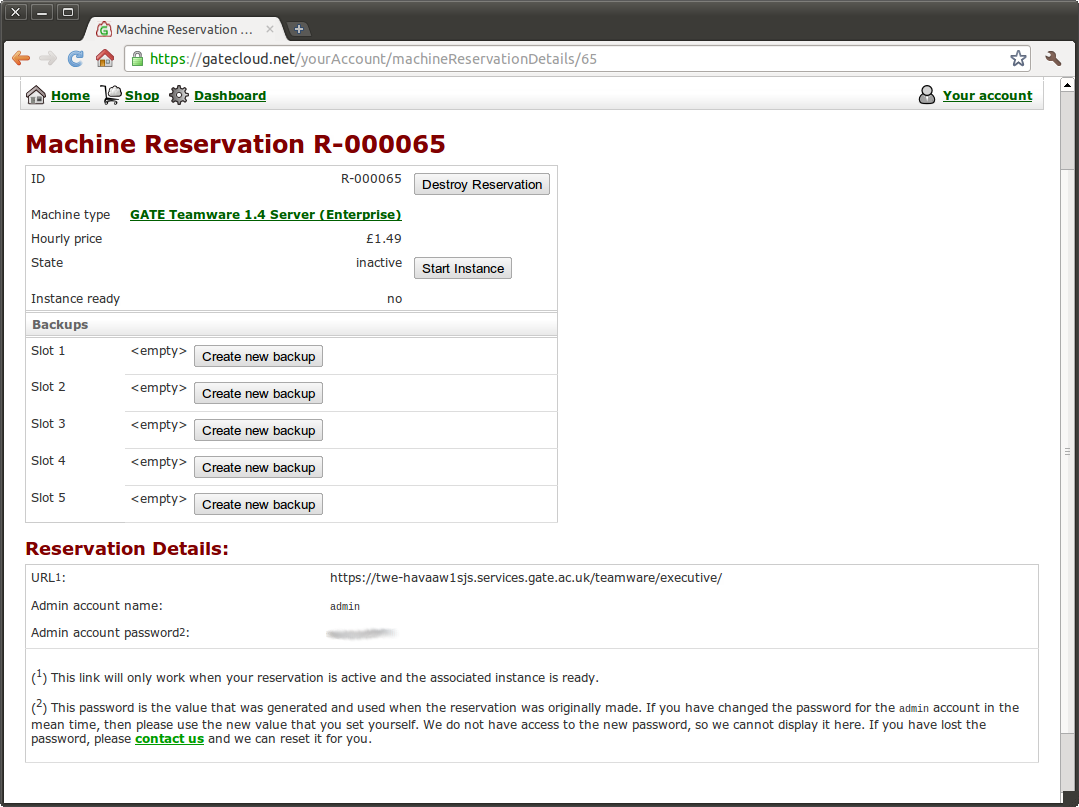Open a new browser tab
This screenshot has height=807, width=1079.
(299, 29)
